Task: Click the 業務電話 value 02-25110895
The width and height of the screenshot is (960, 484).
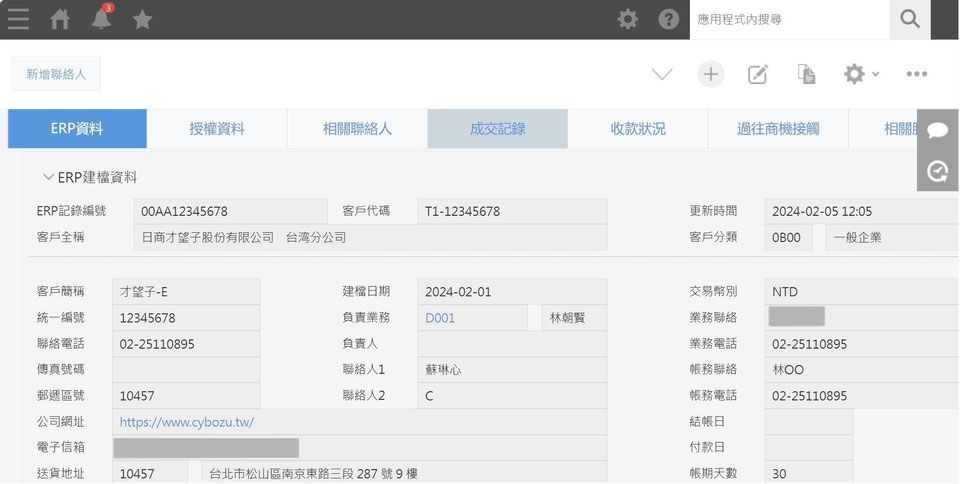Action: point(861,344)
